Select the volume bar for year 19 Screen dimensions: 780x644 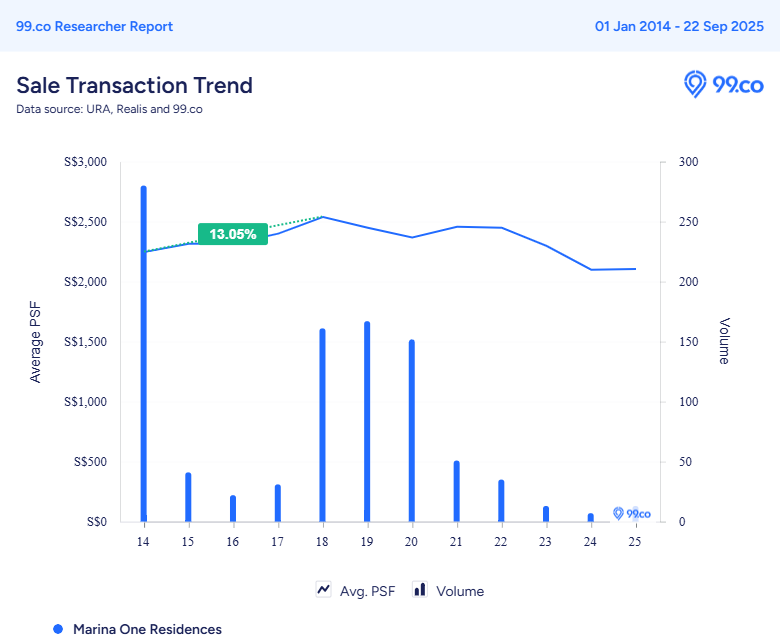pyautogui.click(x=367, y=420)
